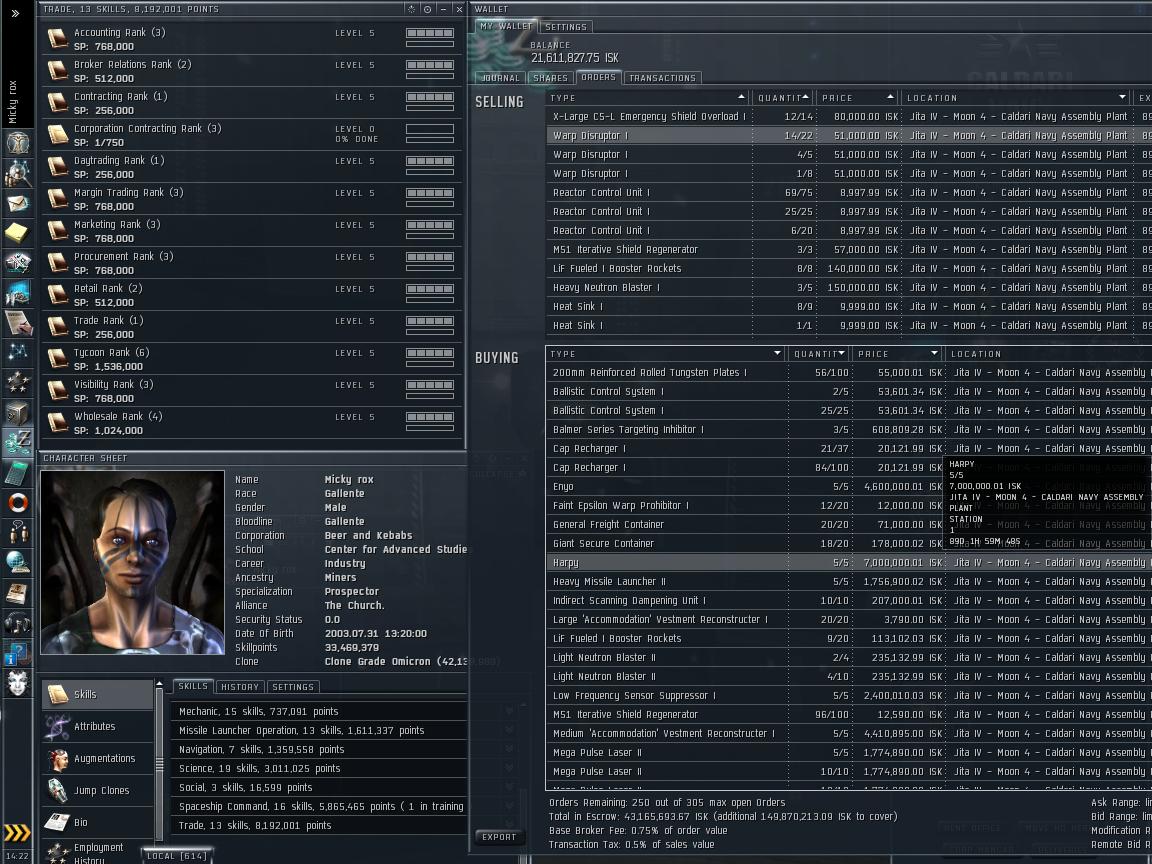The image size is (1152, 864).
Task: Sort buying orders by Type column arrow
Action: pyautogui.click(x=777, y=353)
